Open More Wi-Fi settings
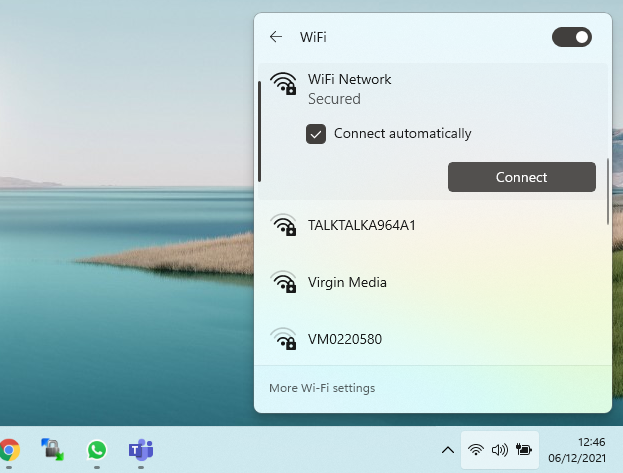The width and height of the screenshot is (623, 473). pos(322,388)
